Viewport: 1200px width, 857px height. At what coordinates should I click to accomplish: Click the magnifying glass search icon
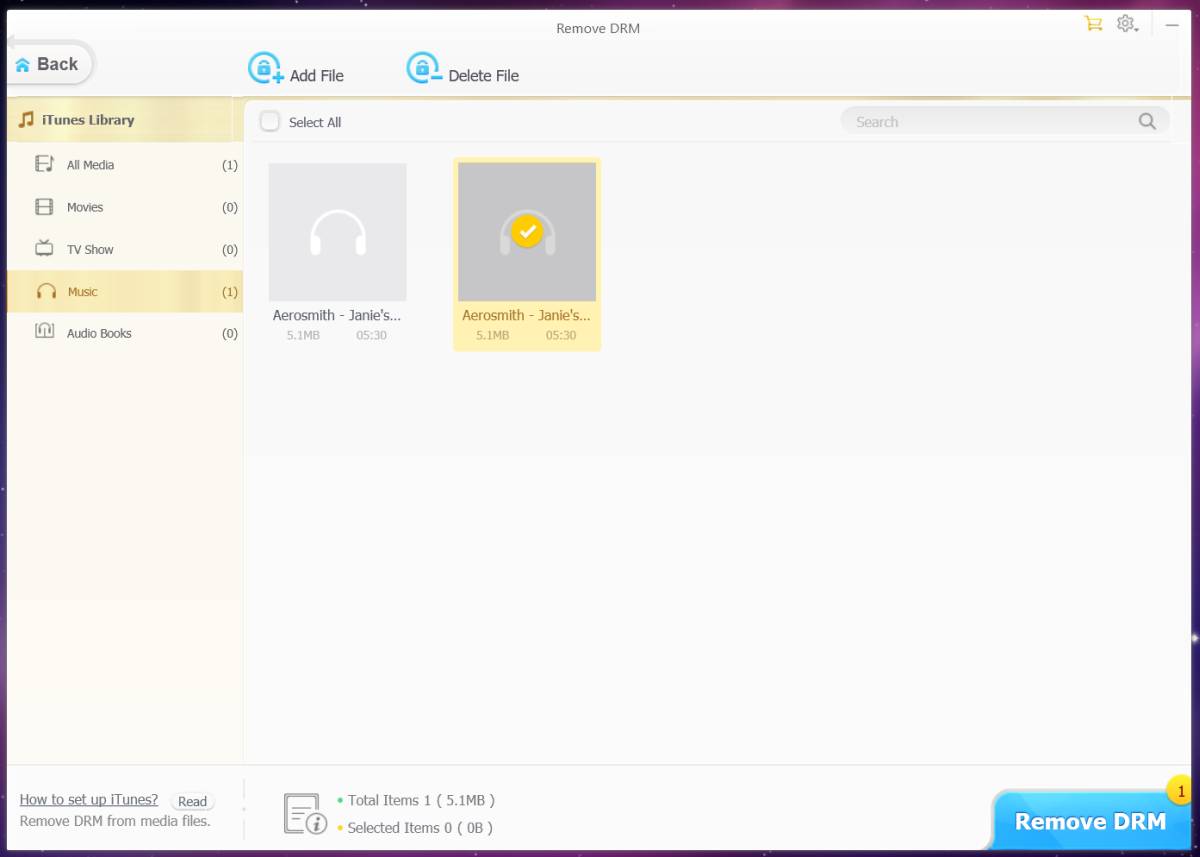[x=1147, y=121]
